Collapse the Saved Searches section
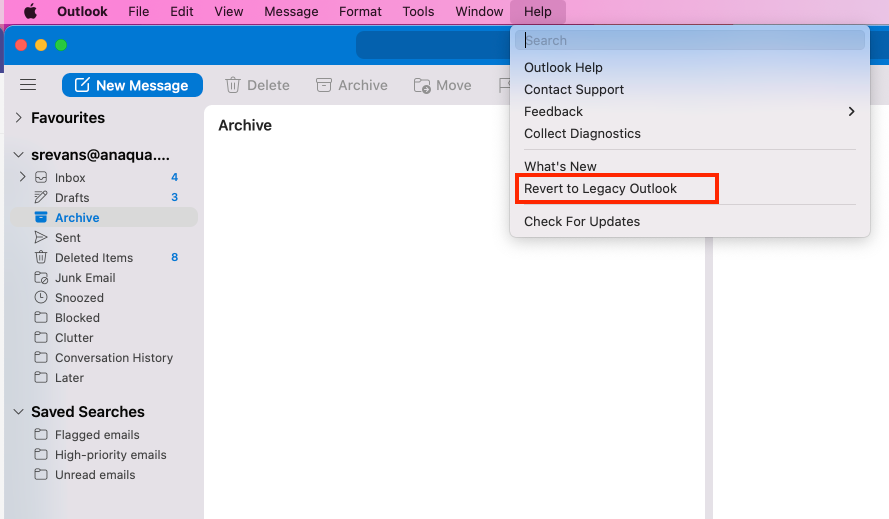 (x=19, y=412)
